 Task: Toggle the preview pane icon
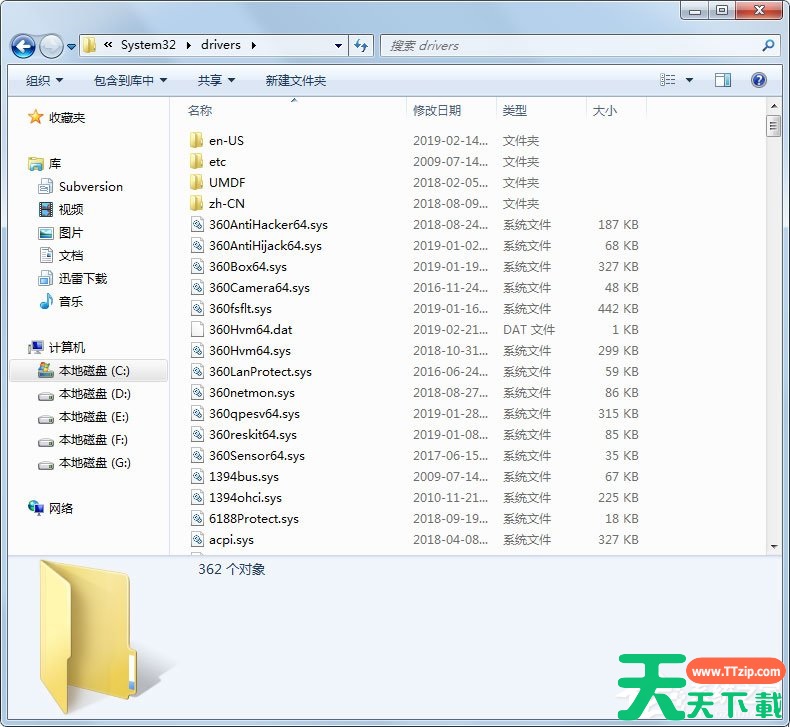point(722,80)
